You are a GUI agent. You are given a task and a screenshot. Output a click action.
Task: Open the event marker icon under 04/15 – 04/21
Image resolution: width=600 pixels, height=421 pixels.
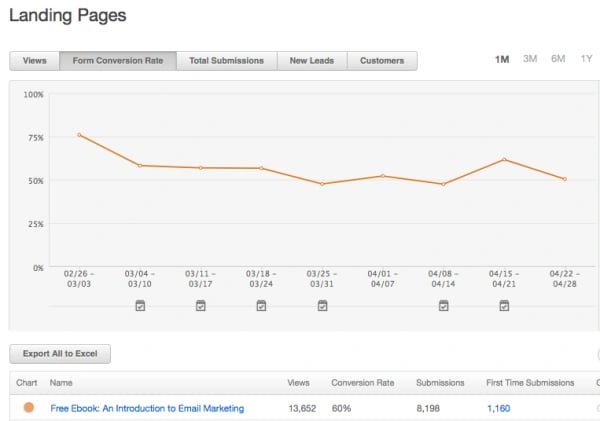[x=504, y=306]
